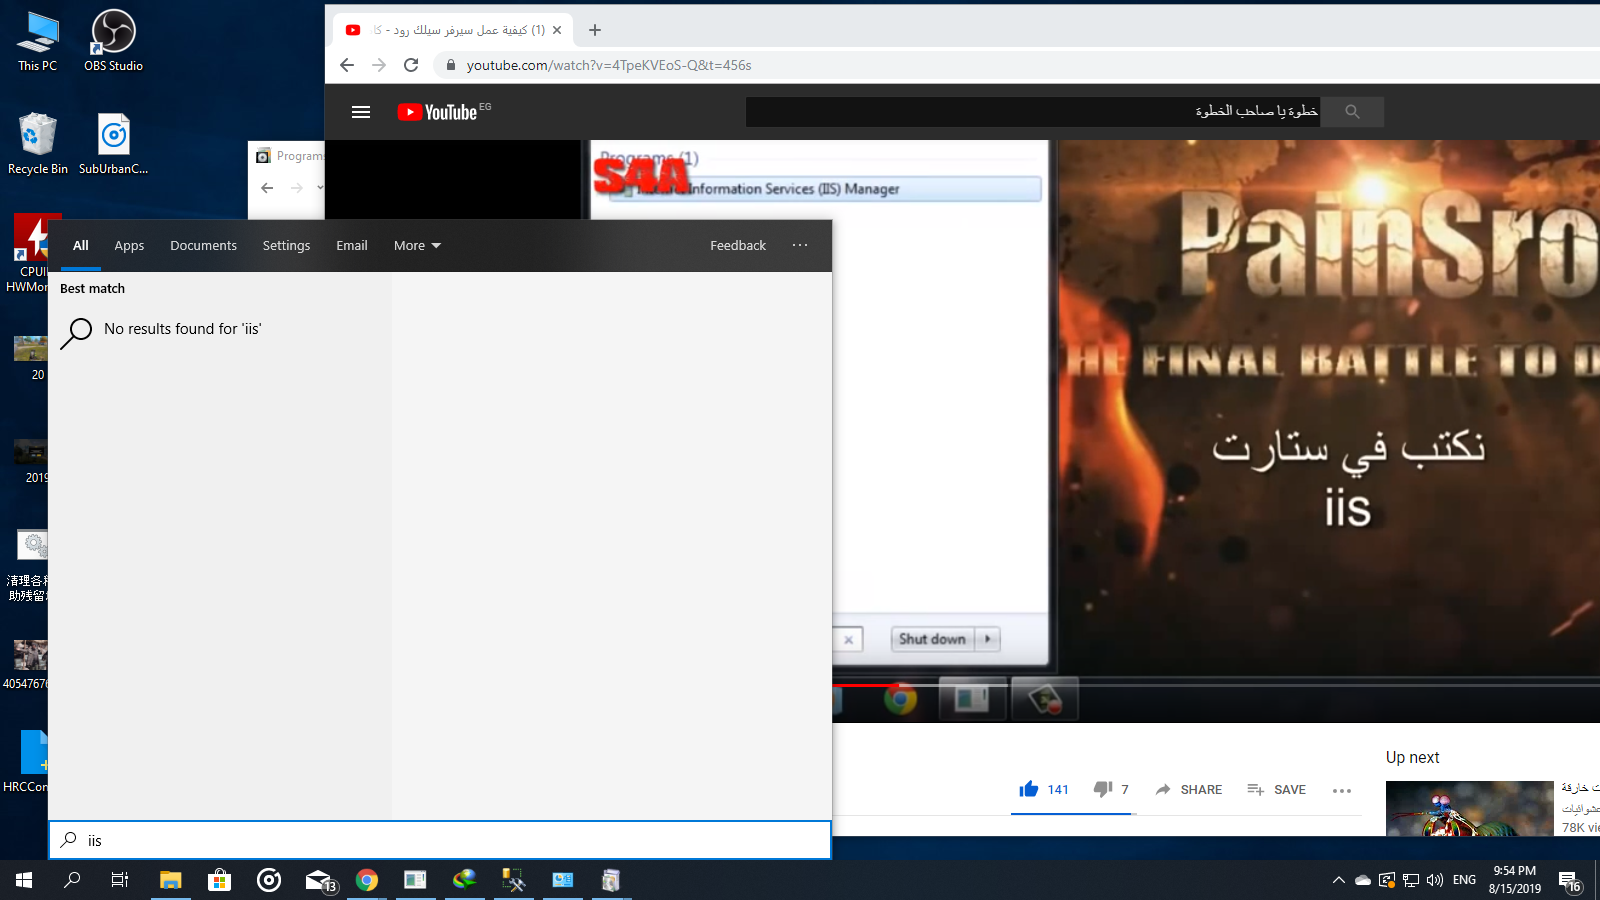Reload the Chrome page
1600x900 pixels.
(x=411, y=65)
